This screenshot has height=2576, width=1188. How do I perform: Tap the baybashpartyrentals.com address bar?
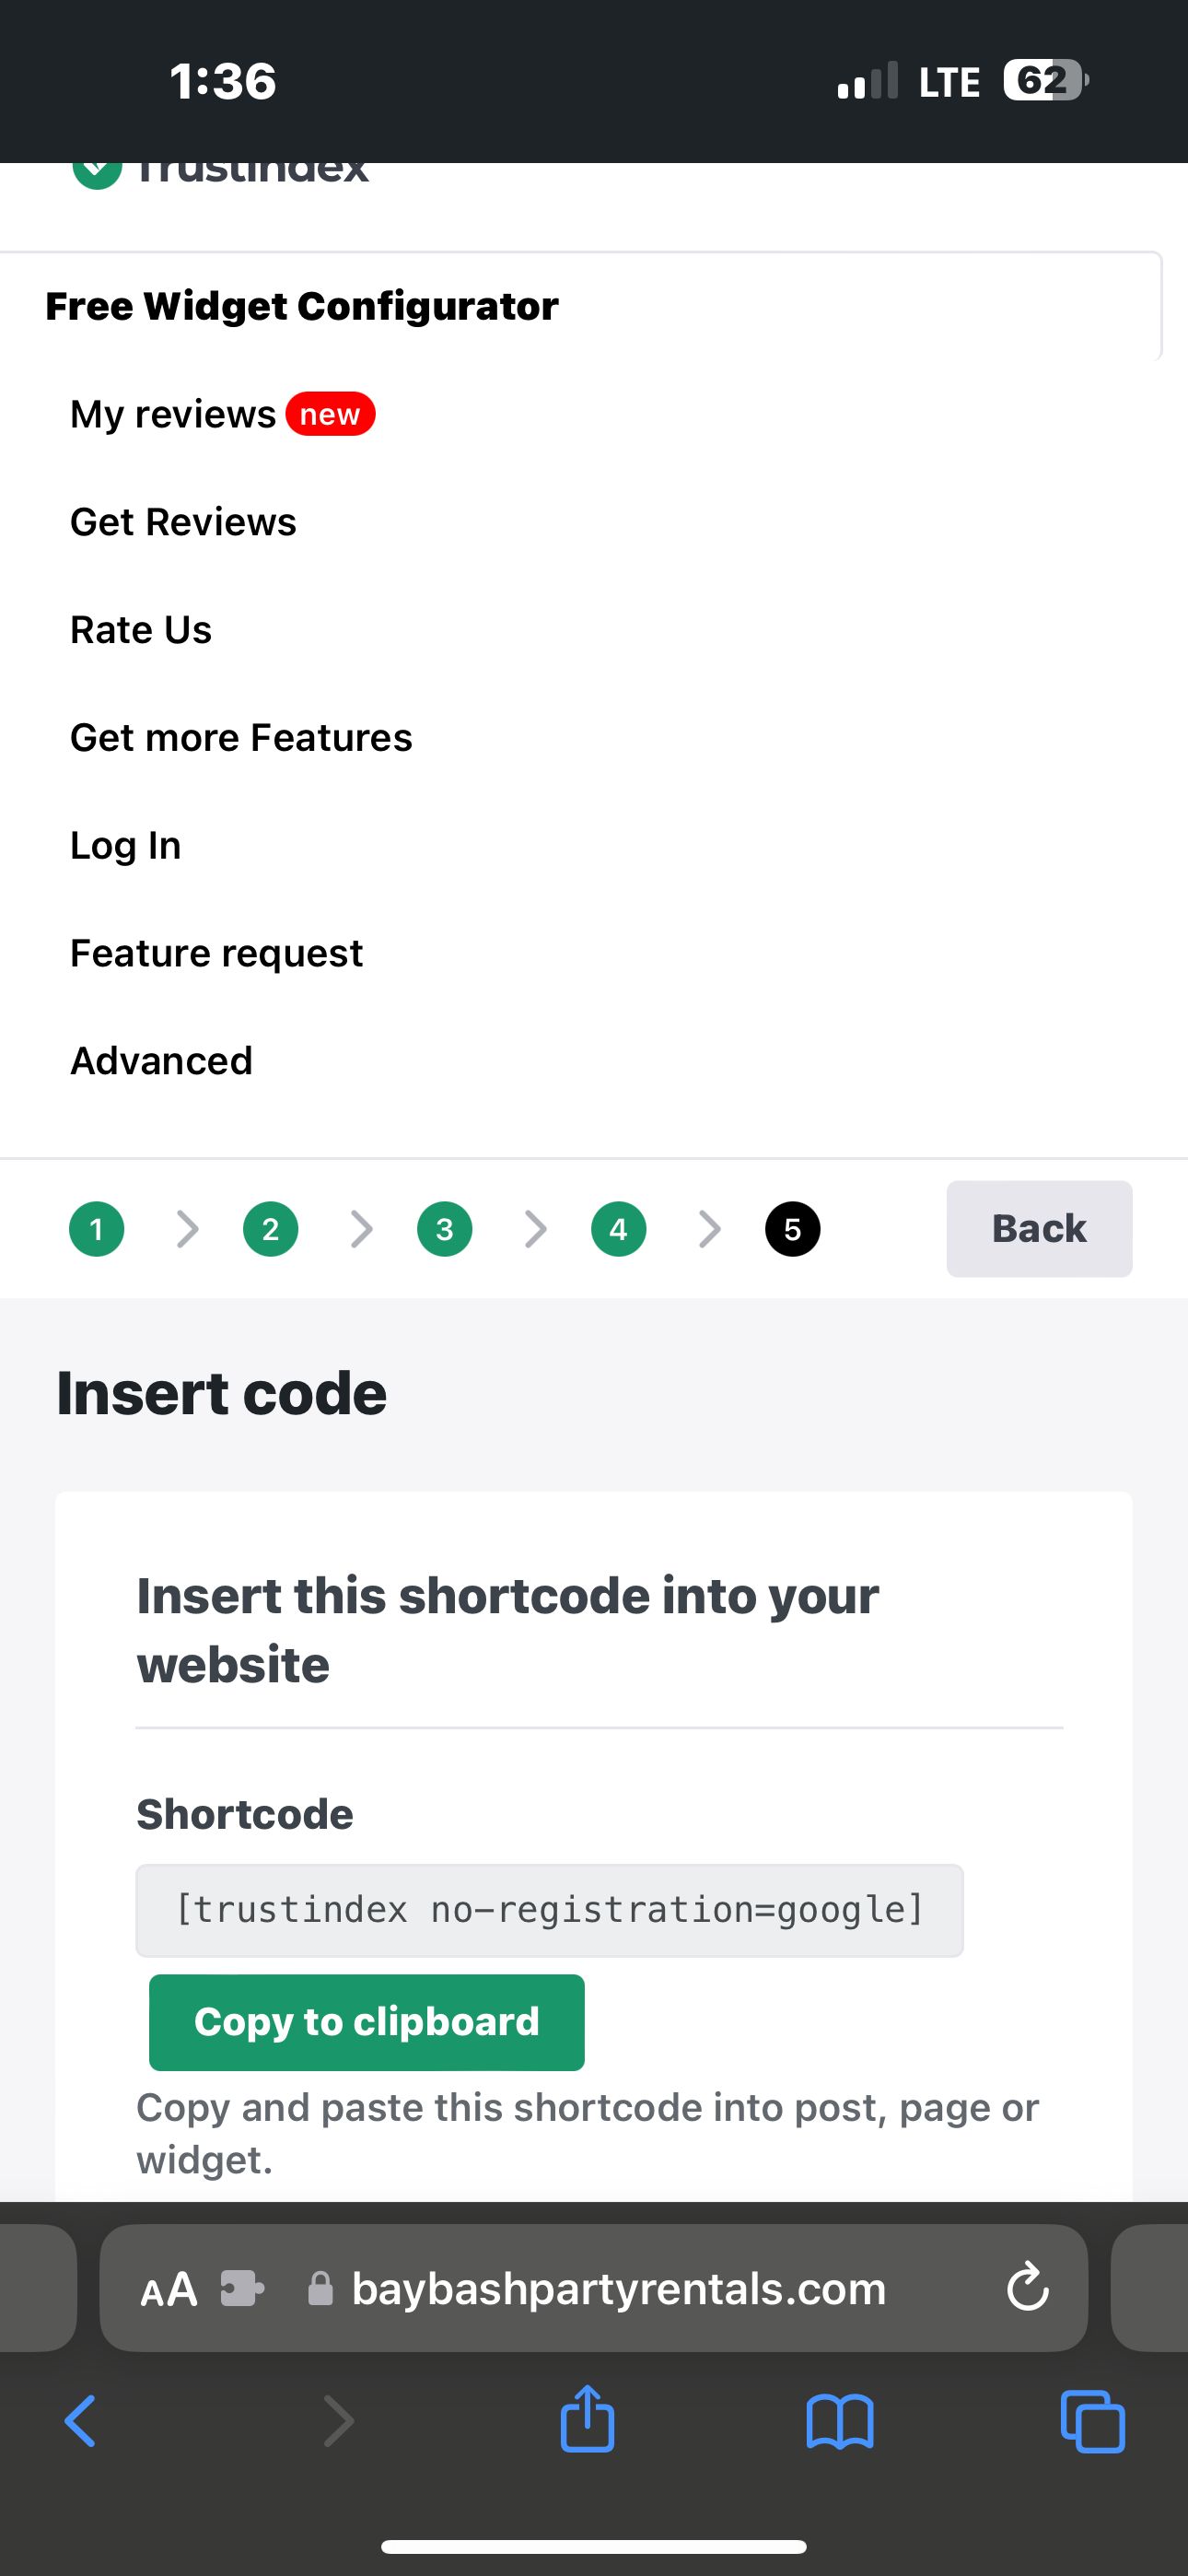coord(618,2288)
